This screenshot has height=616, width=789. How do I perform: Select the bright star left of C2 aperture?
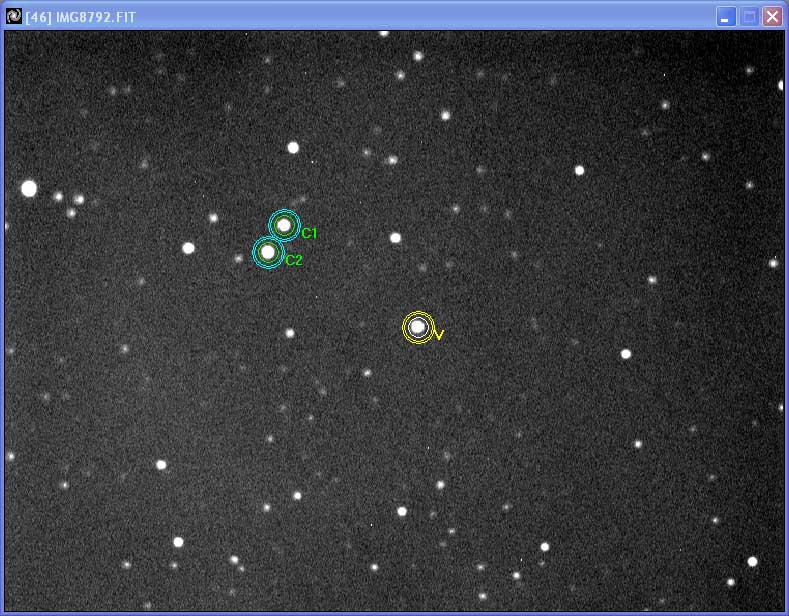point(188,248)
